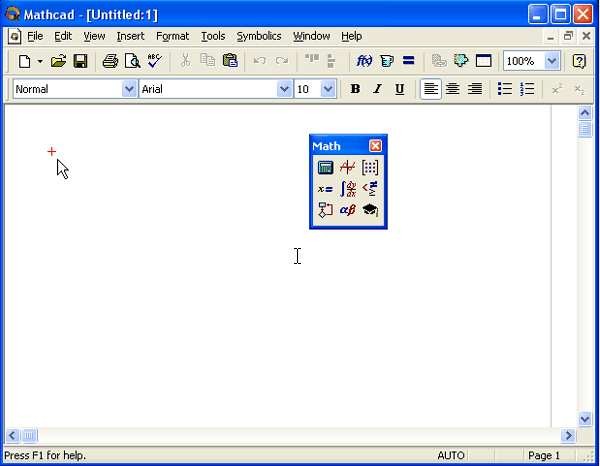
Task: Toggle bulleted list
Action: [x=505, y=89]
